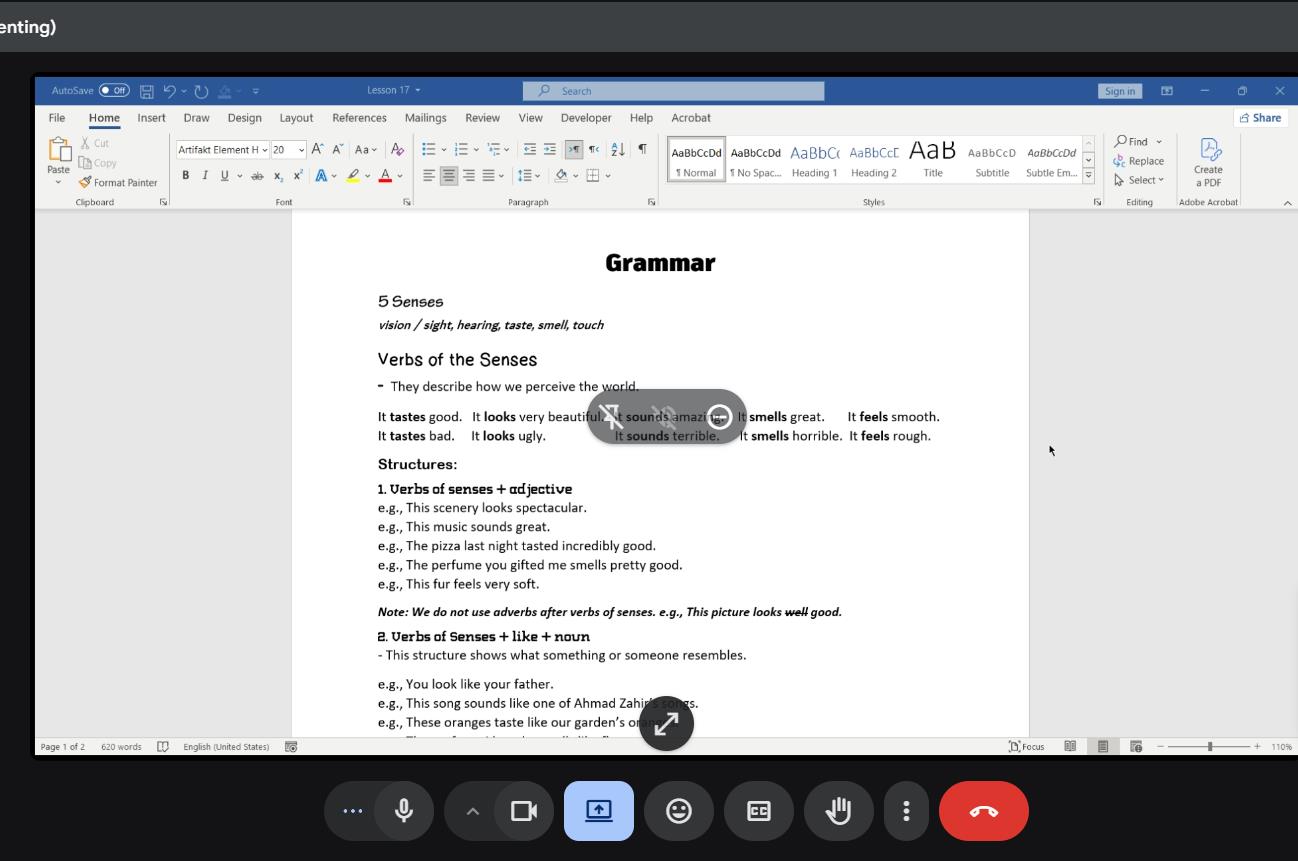
Task: Open the References ribbon tab
Action: 359,118
